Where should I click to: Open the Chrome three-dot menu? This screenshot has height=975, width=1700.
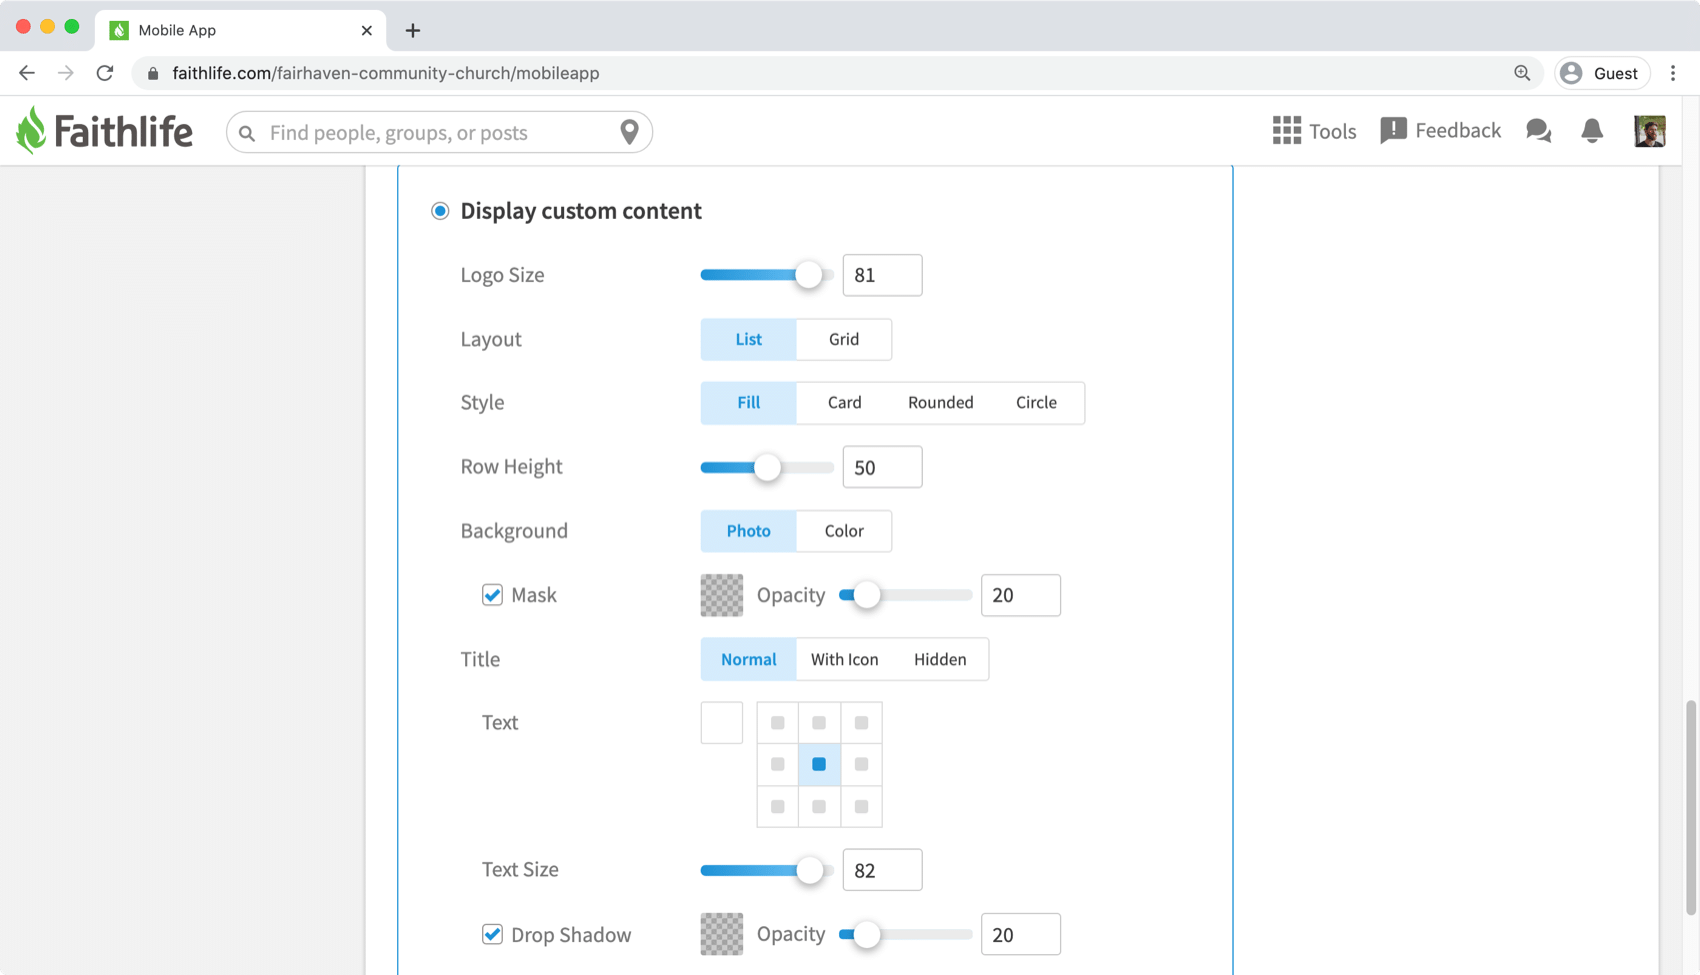click(x=1673, y=73)
